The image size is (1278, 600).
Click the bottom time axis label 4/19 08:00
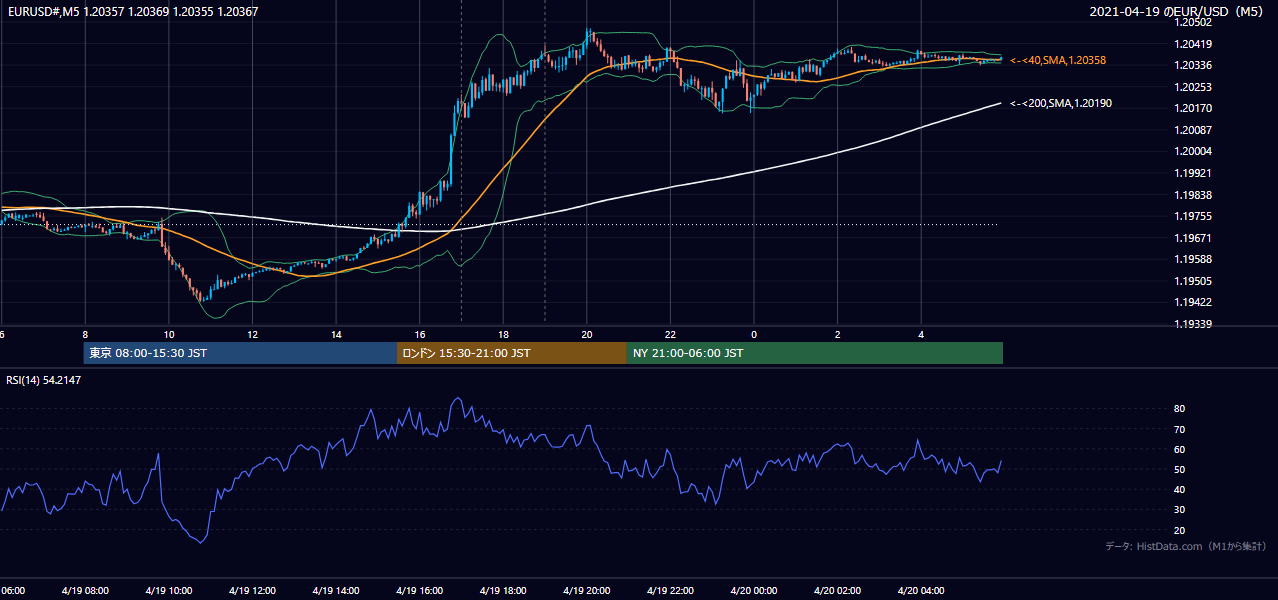(85, 591)
